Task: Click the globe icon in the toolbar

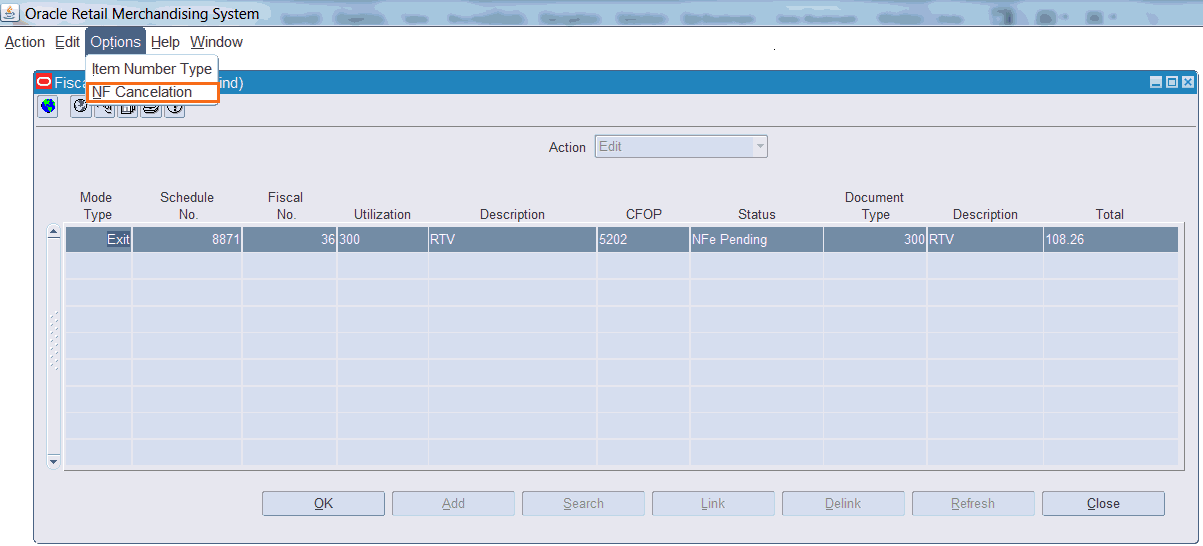Action: (48, 106)
